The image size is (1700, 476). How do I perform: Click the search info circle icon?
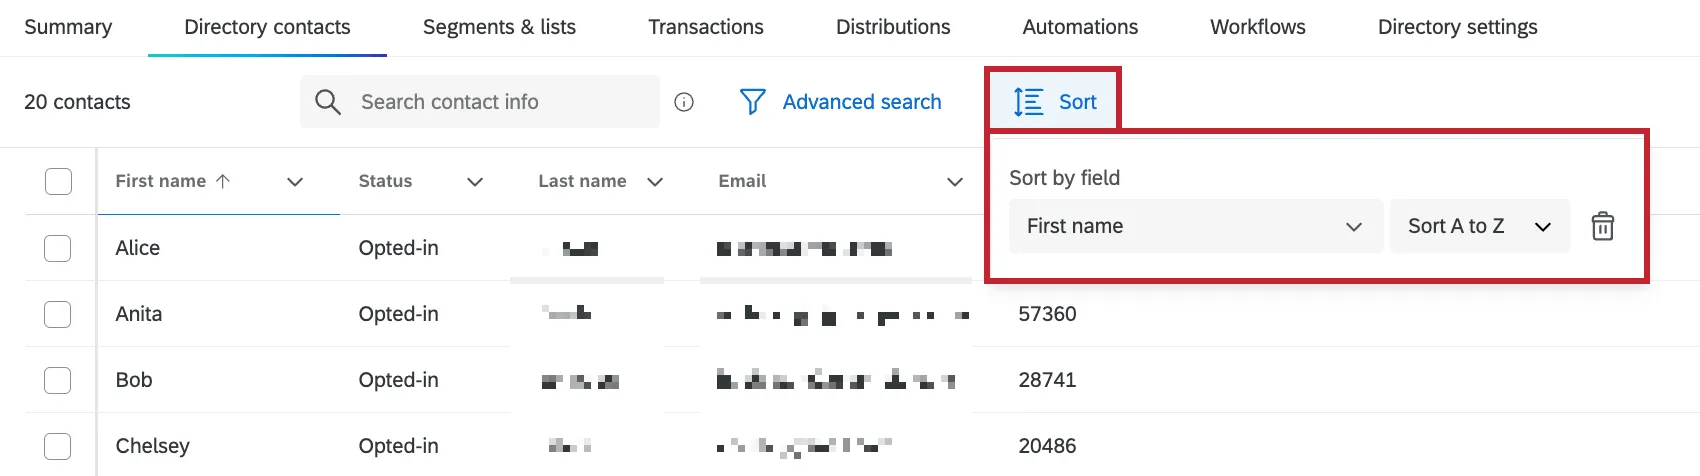[684, 102]
